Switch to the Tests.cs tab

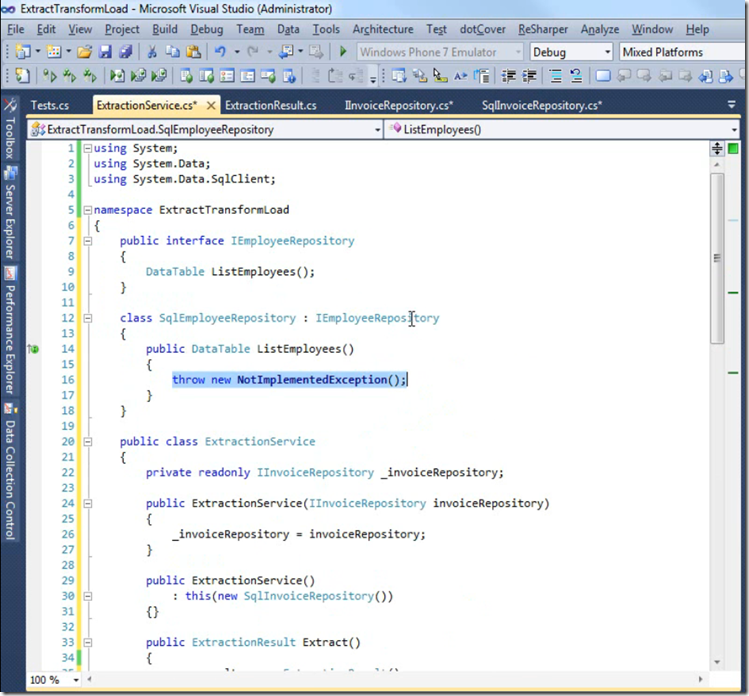(x=50, y=105)
